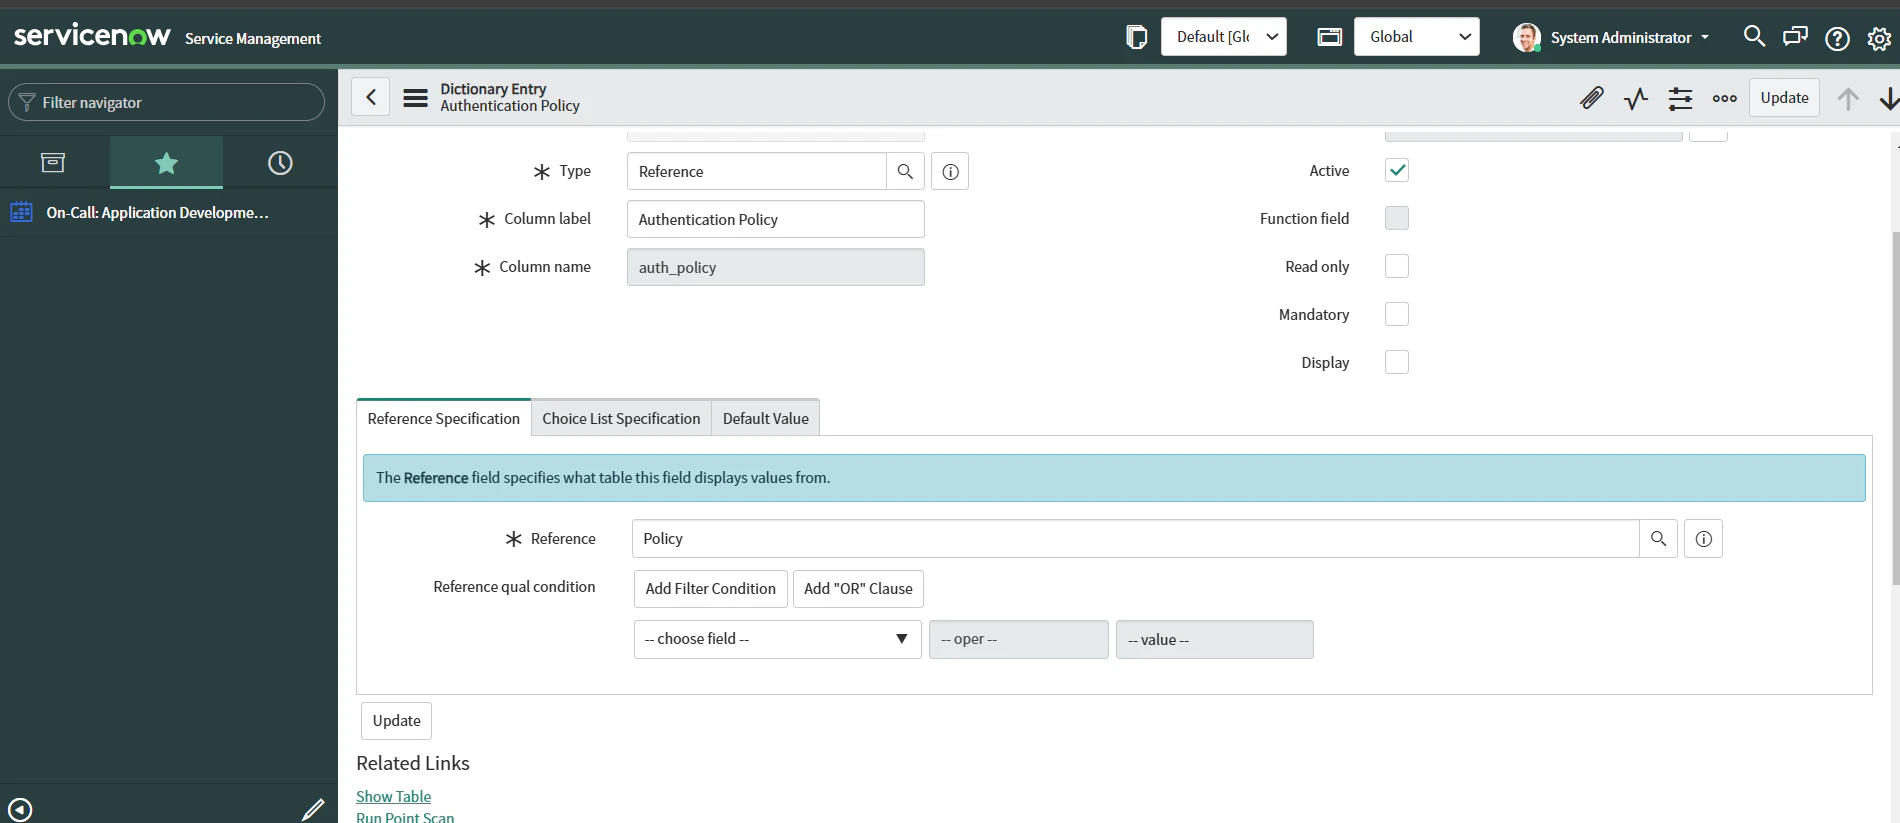Click System Administrator avatar

pos(1526,37)
